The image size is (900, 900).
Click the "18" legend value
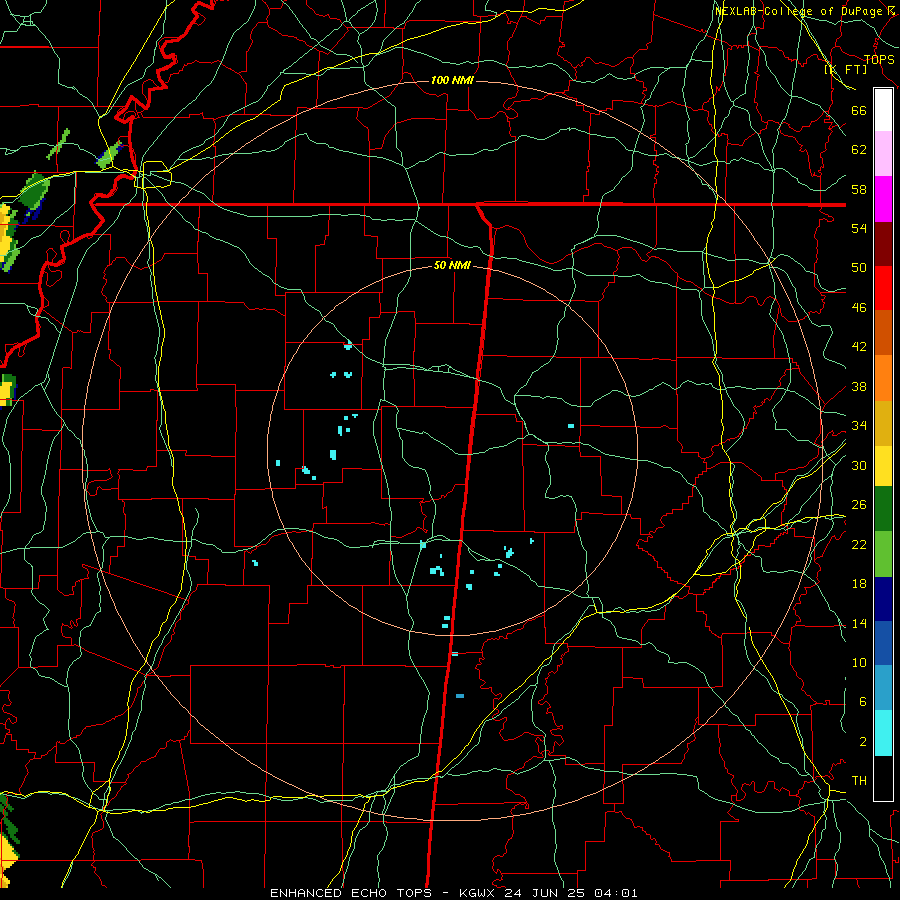click(859, 583)
